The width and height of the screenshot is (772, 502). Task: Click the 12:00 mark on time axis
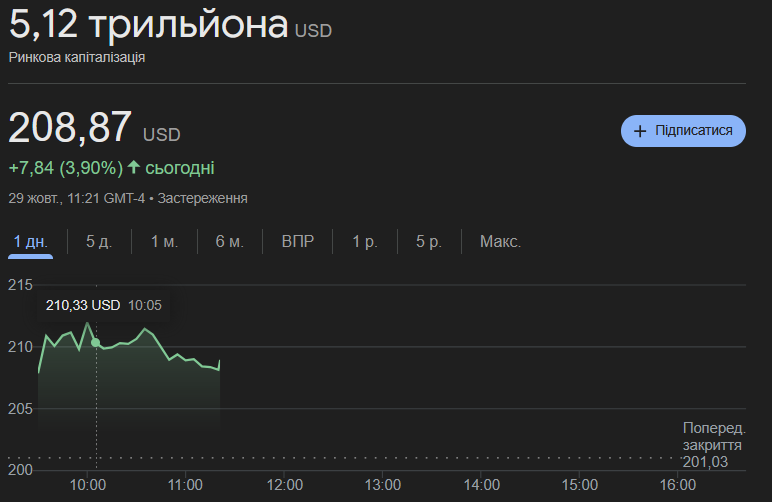(x=285, y=485)
